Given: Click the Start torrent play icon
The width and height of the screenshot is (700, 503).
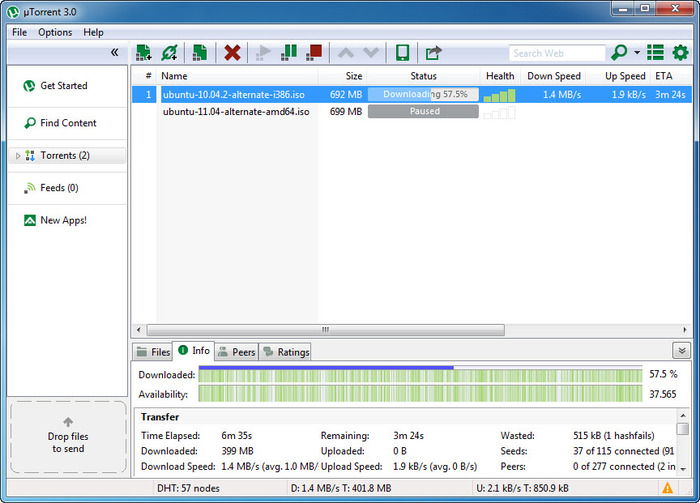Looking at the screenshot, I should click(263, 53).
